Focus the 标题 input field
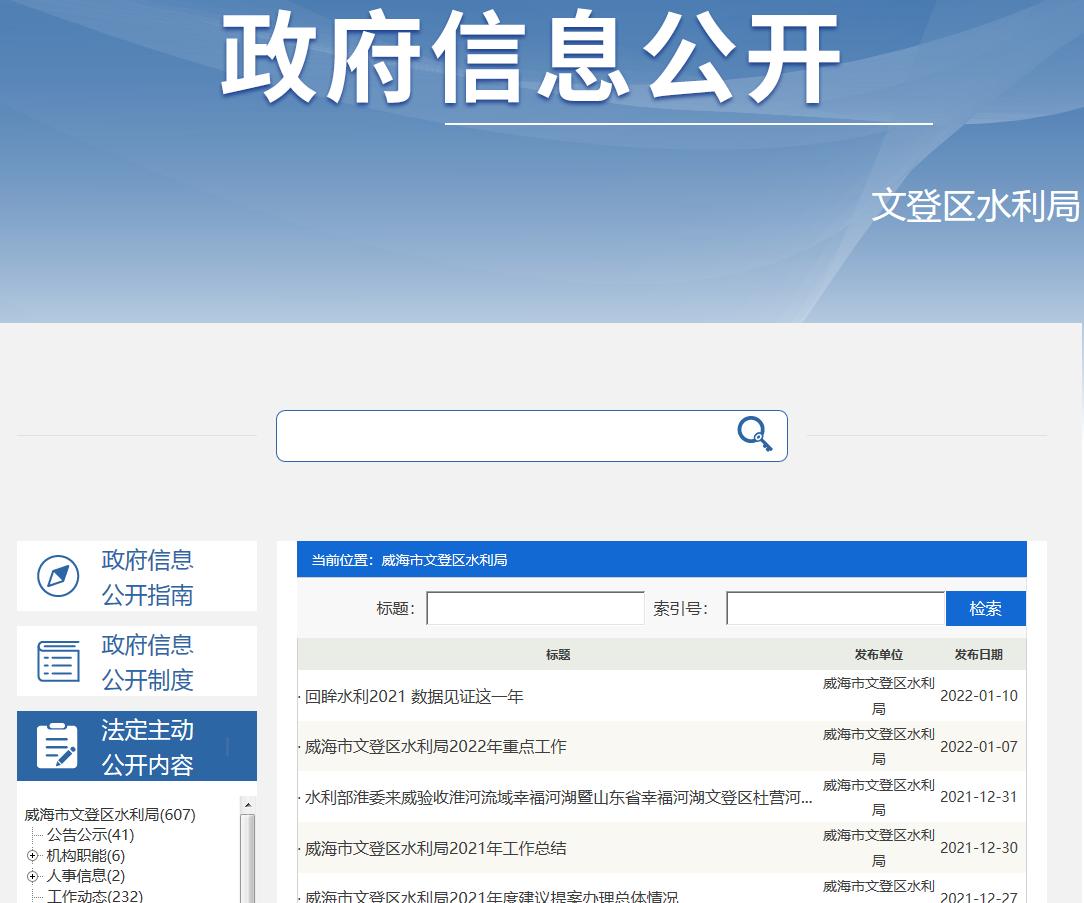The height and width of the screenshot is (903, 1084). (x=535, y=609)
